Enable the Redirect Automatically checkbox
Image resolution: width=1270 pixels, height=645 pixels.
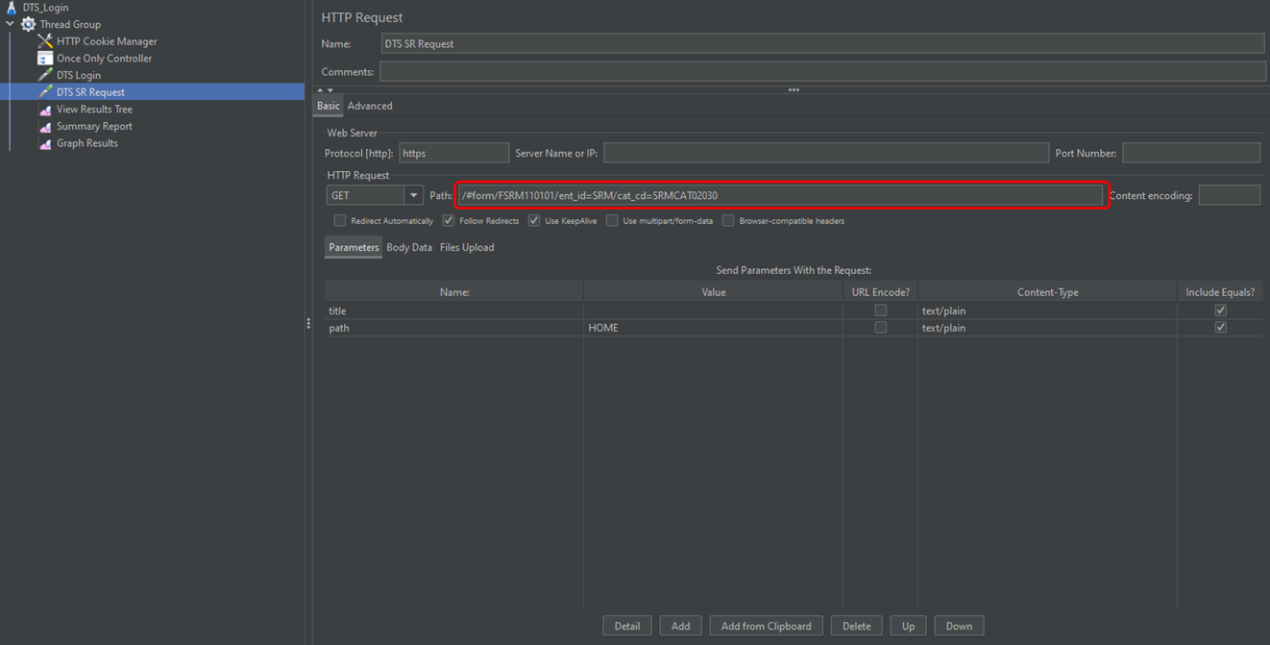(340, 221)
